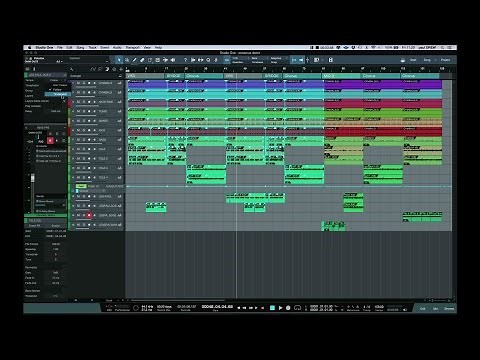Select the Paint tool
Screen dimensions: 480x360
[150, 60]
